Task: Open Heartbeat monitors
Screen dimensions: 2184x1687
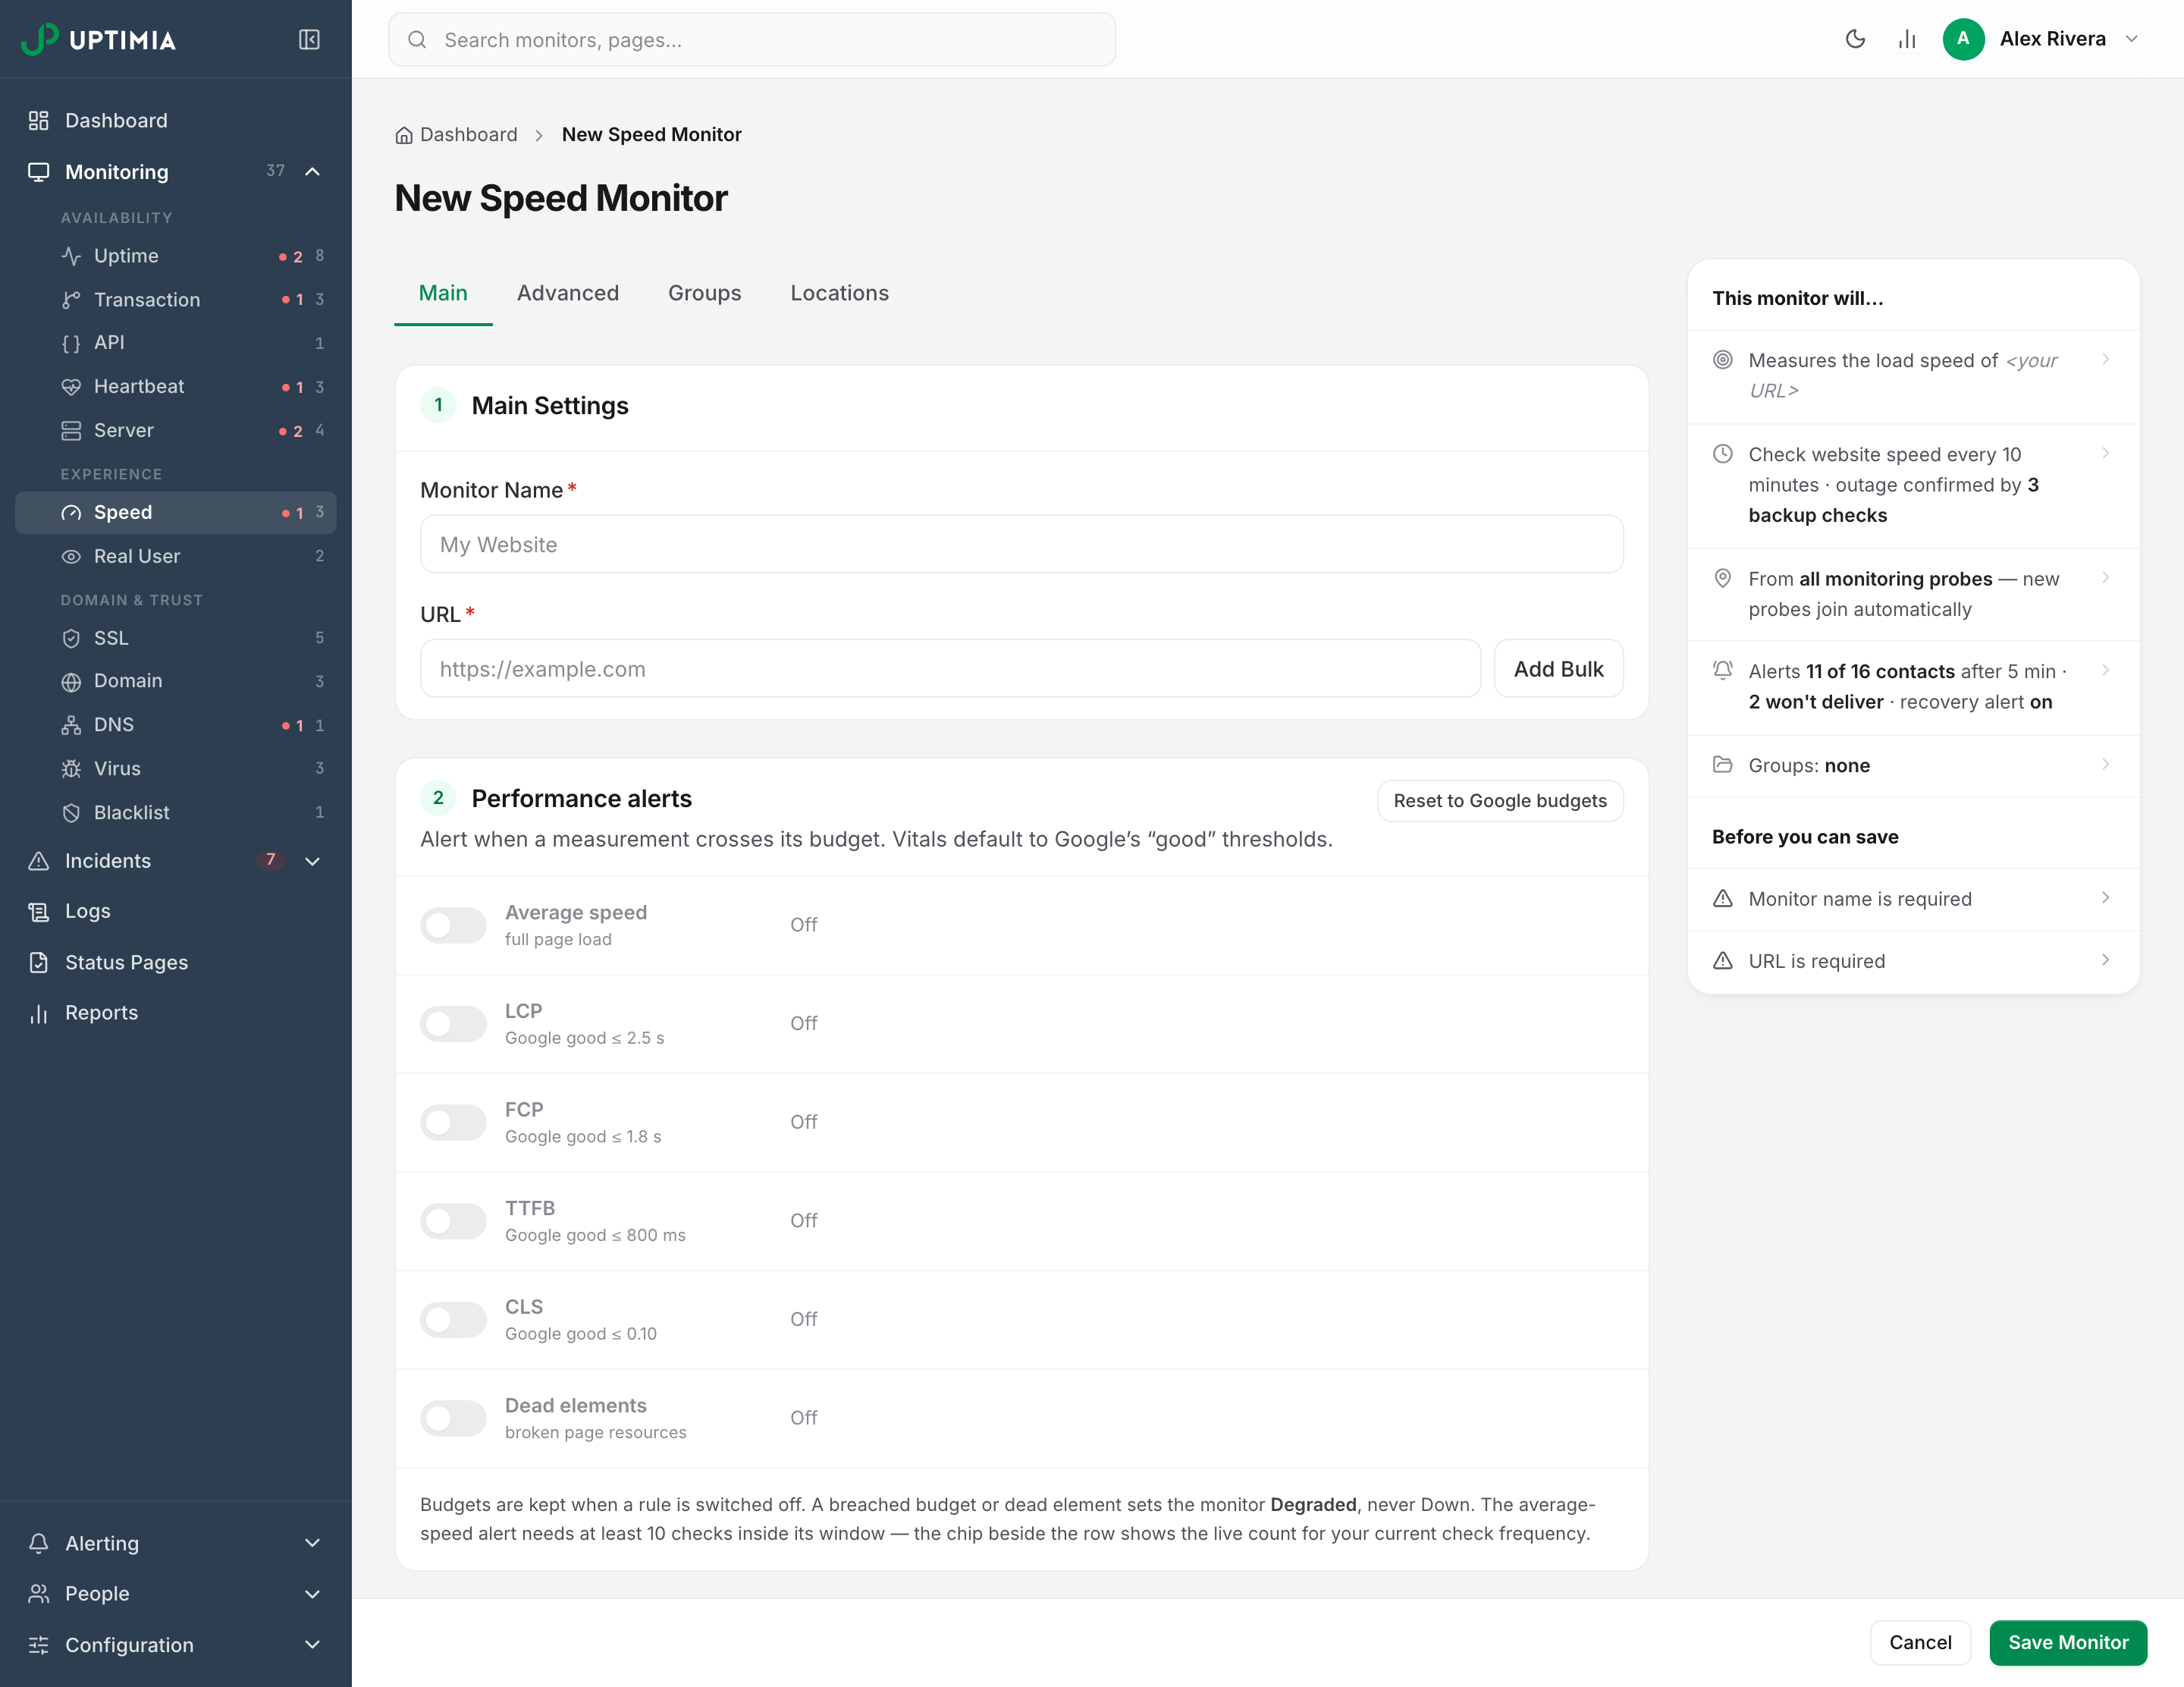Action: pyautogui.click(x=176, y=387)
